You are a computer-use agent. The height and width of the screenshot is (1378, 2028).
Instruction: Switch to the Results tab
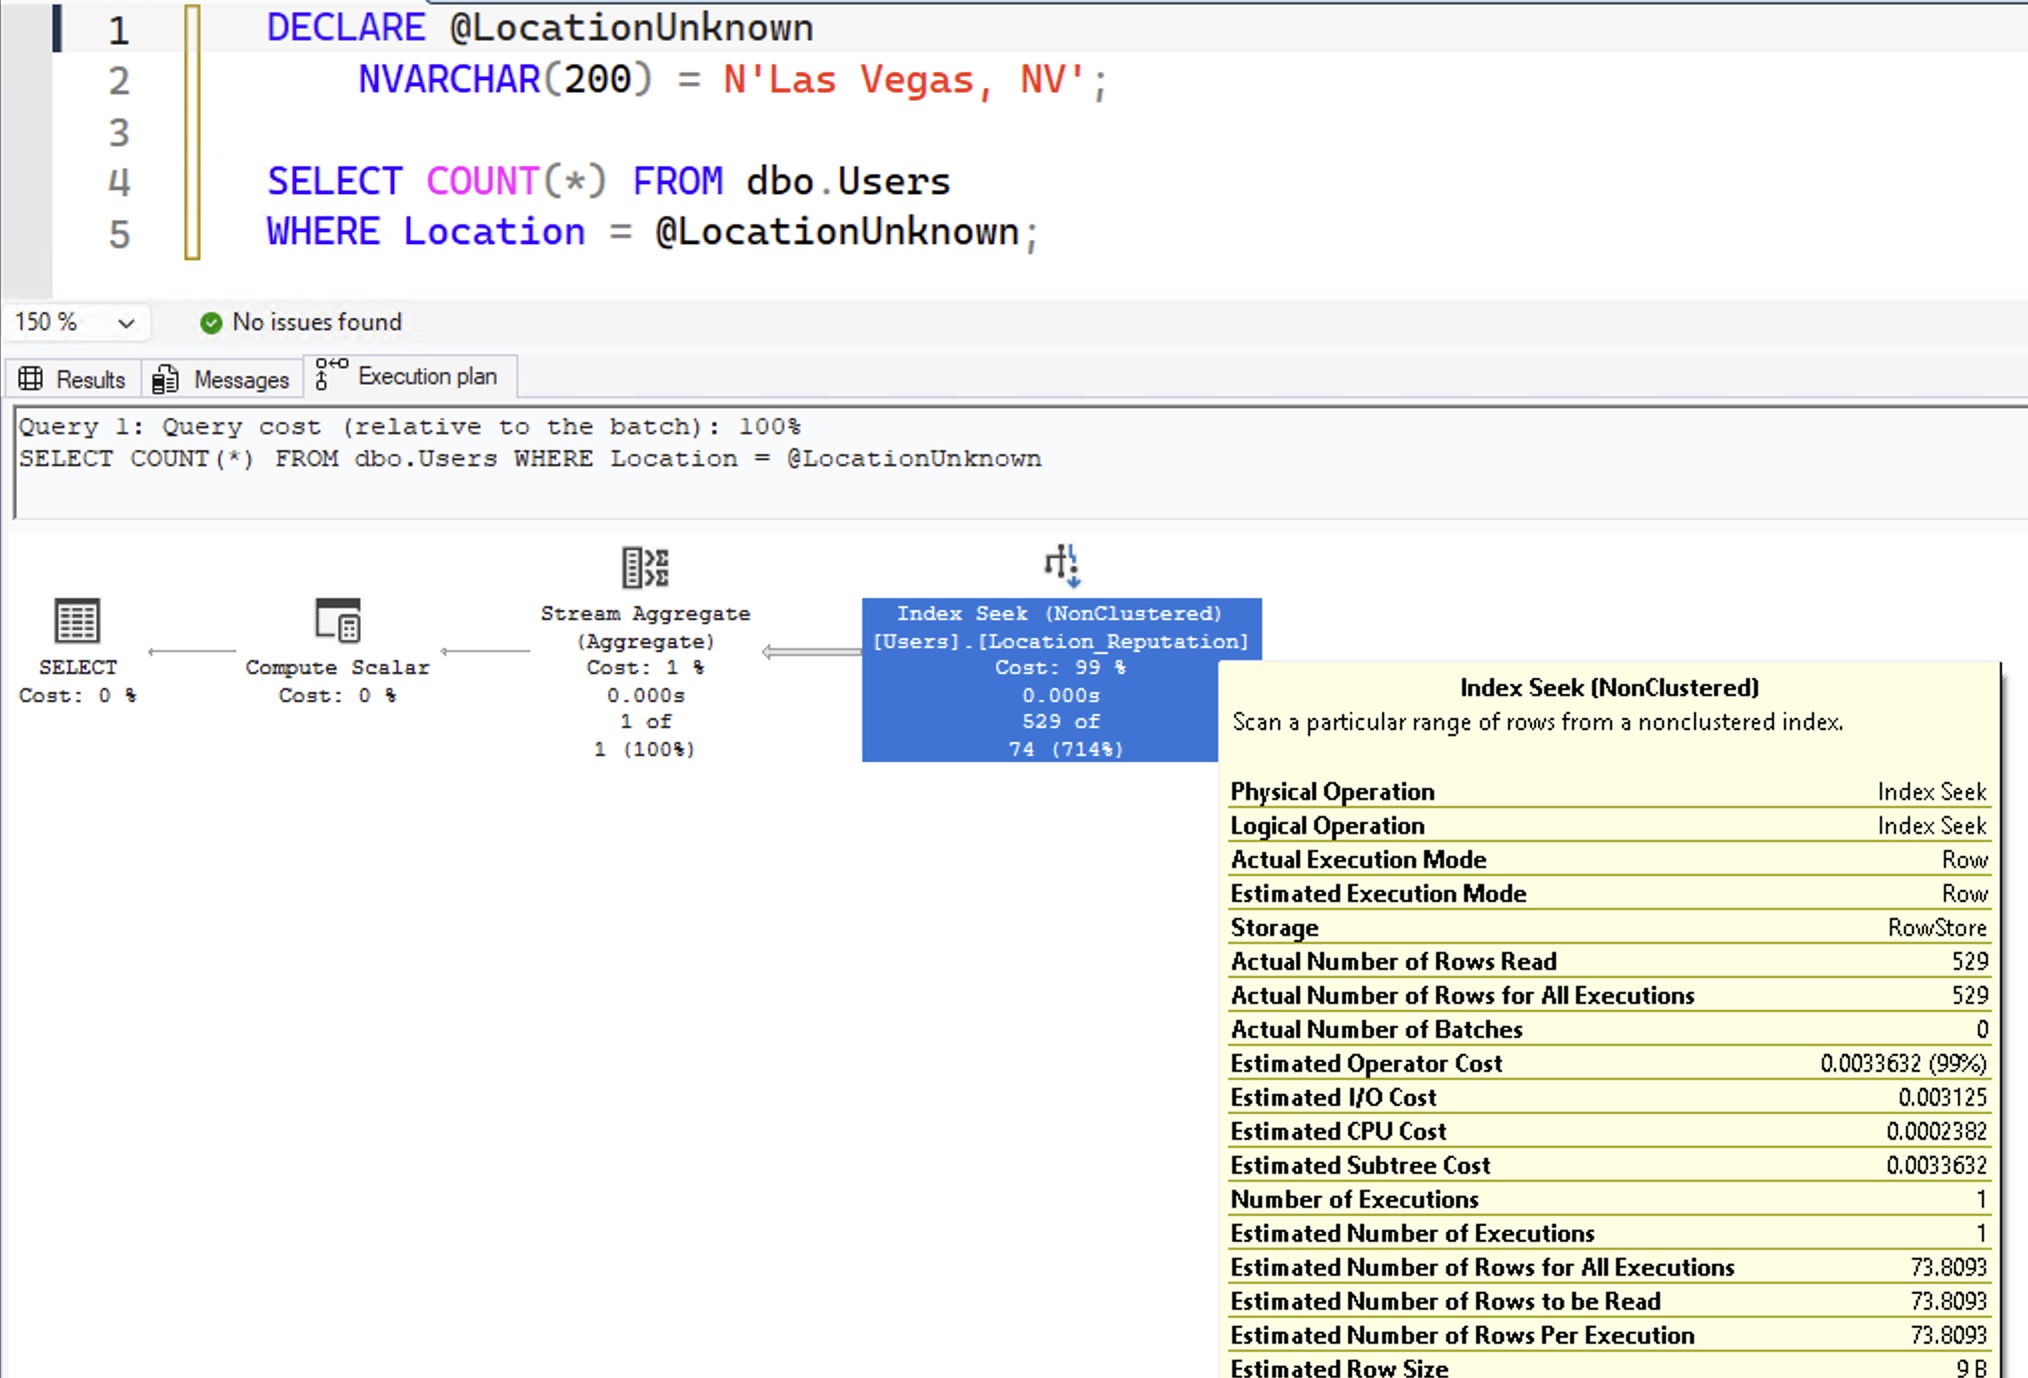point(89,380)
